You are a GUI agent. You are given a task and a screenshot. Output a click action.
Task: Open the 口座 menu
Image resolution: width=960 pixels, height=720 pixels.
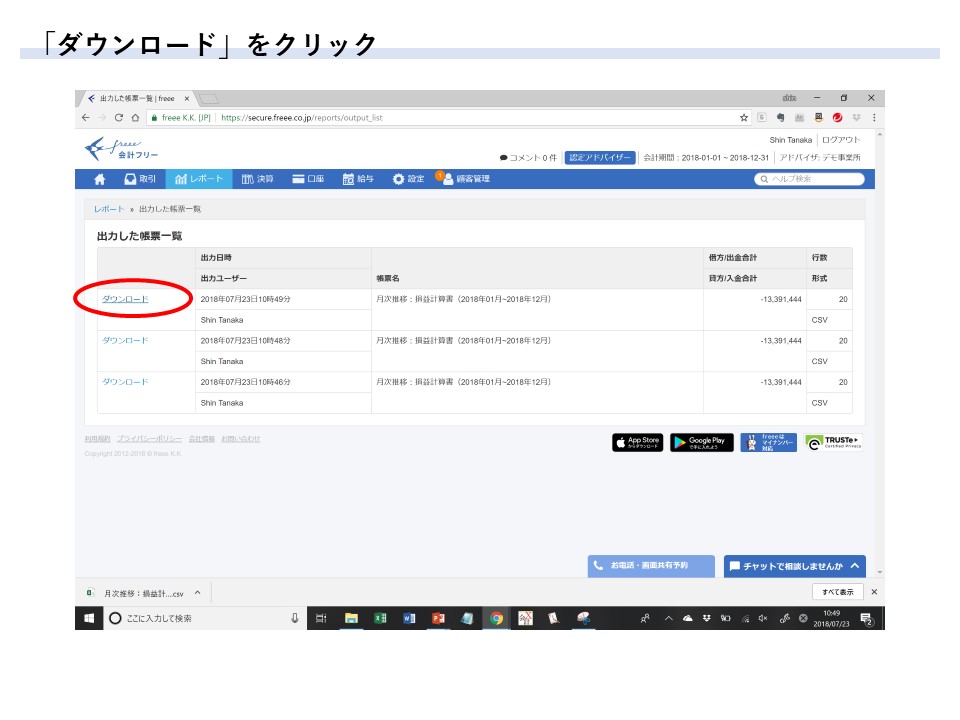point(308,179)
